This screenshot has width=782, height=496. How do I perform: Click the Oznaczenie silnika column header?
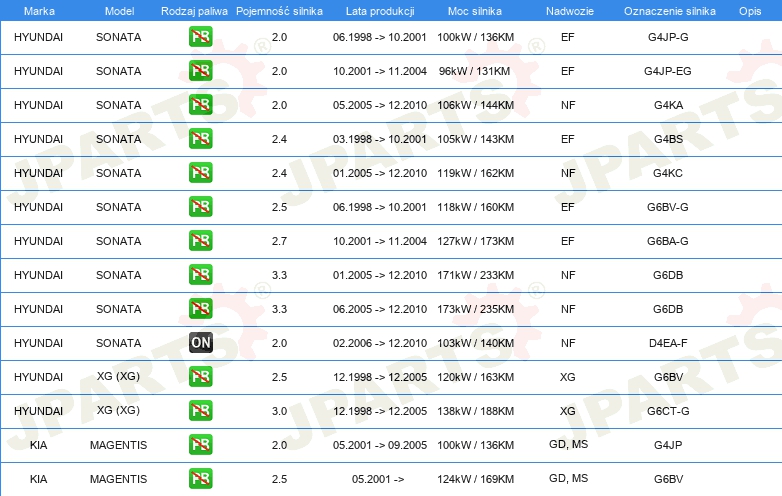coord(669,11)
